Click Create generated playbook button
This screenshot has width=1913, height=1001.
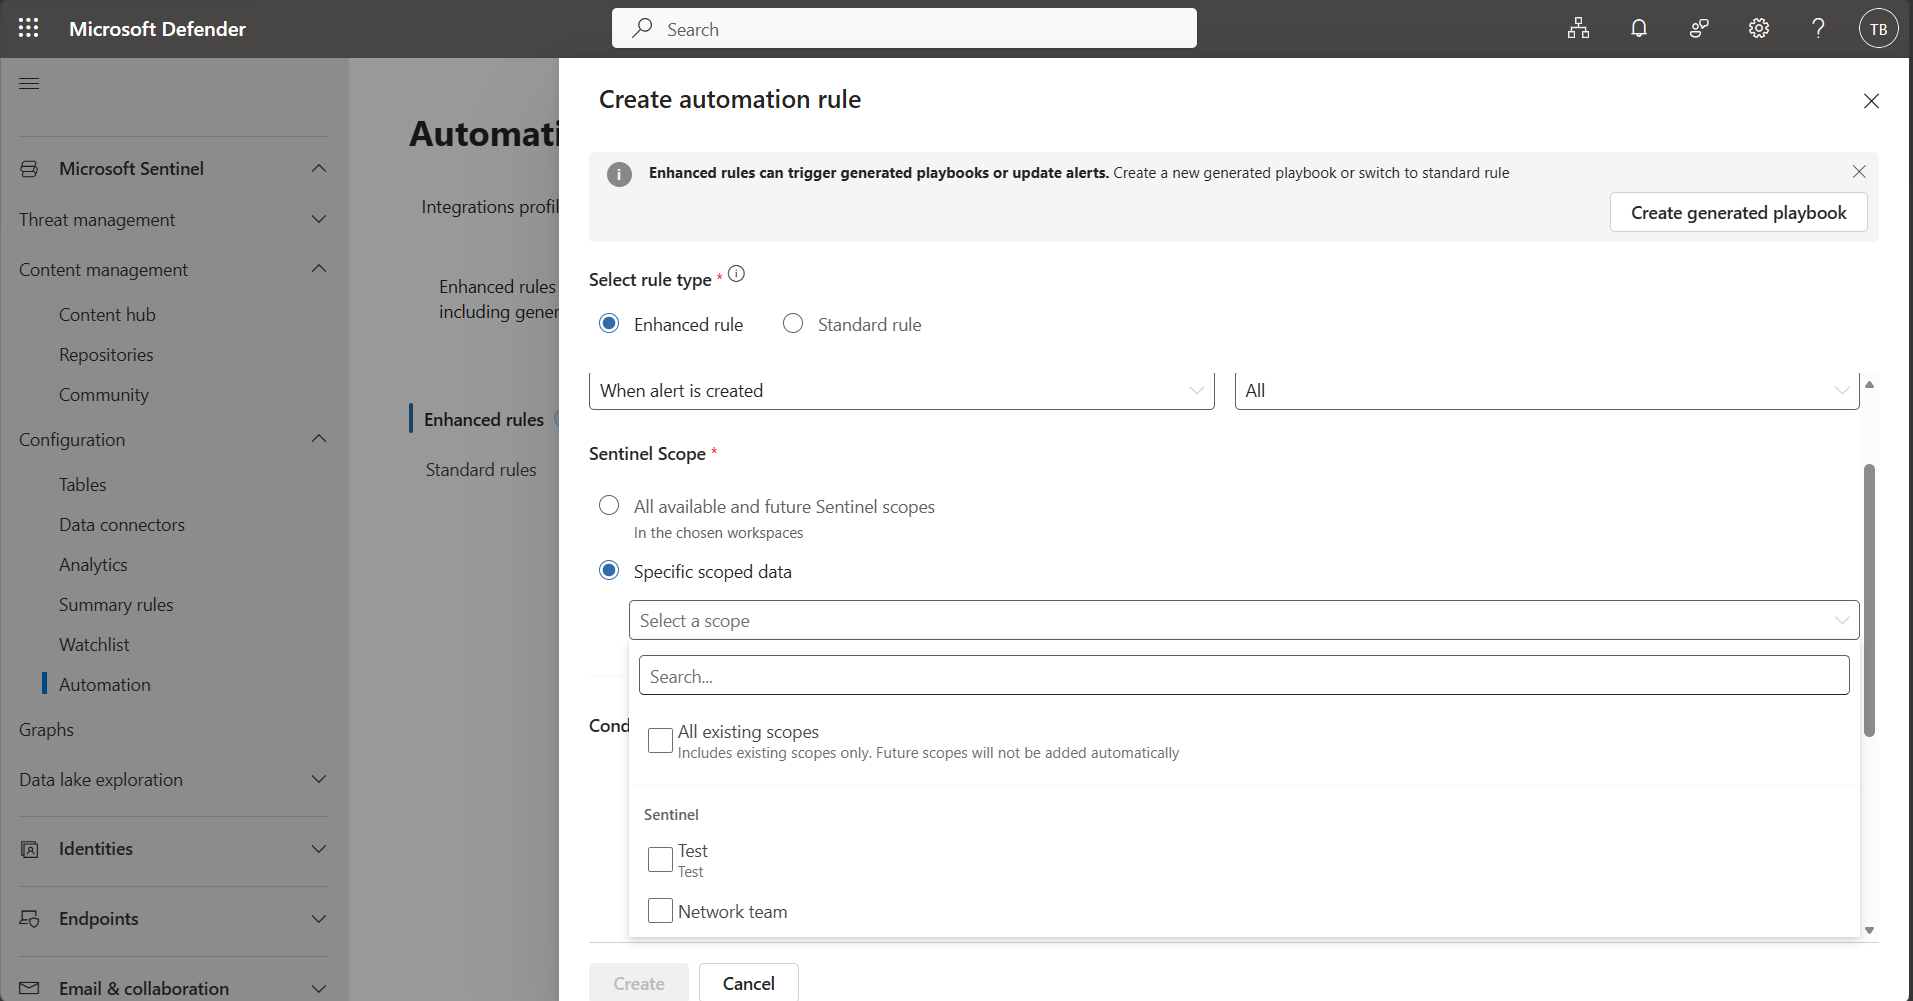click(1738, 213)
